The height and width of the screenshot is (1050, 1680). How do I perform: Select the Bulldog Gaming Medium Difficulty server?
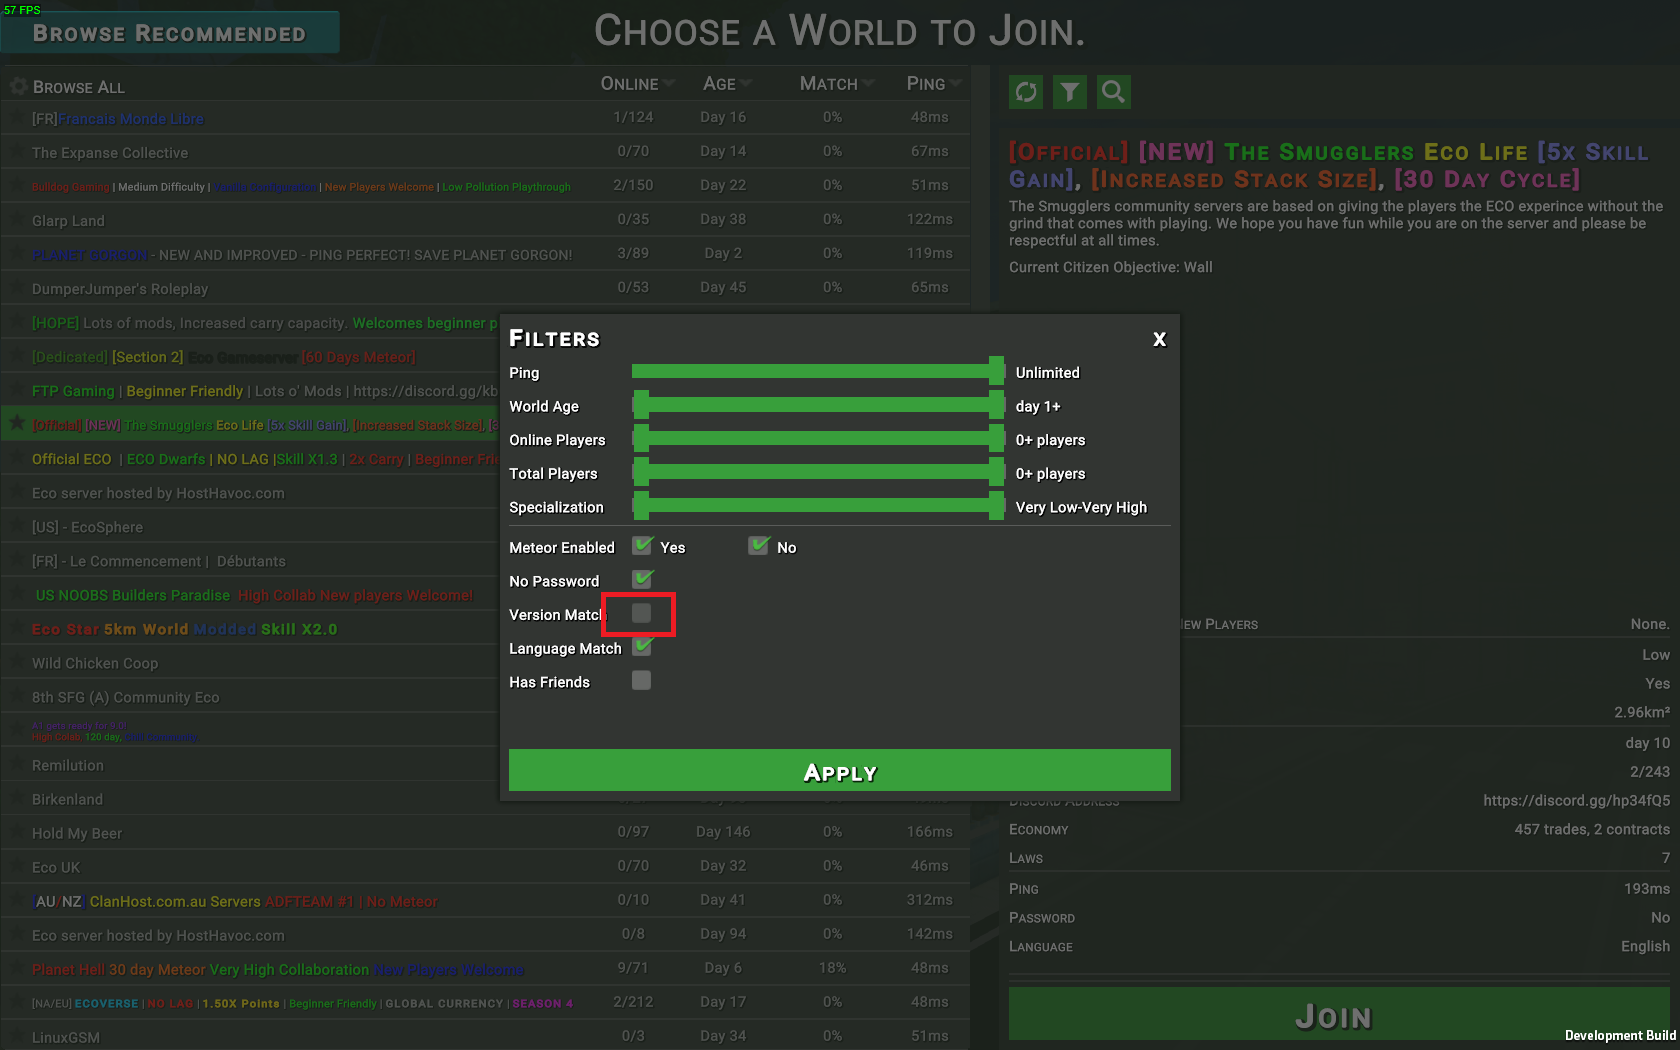(x=486, y=186)
